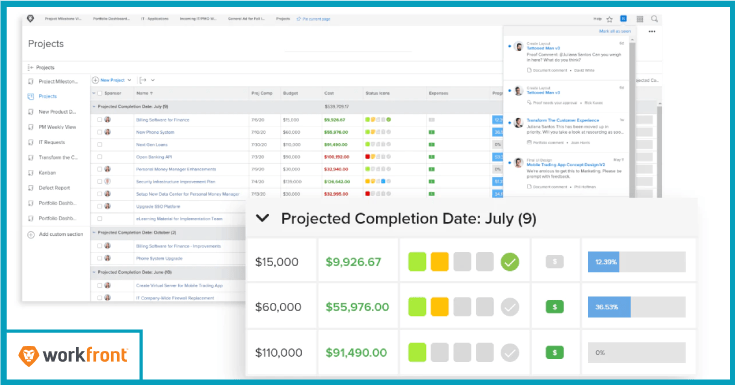The height and width of the screenshot is (385, 735).
Task: Click Pin current page link
Action: (x=316, y=19)
